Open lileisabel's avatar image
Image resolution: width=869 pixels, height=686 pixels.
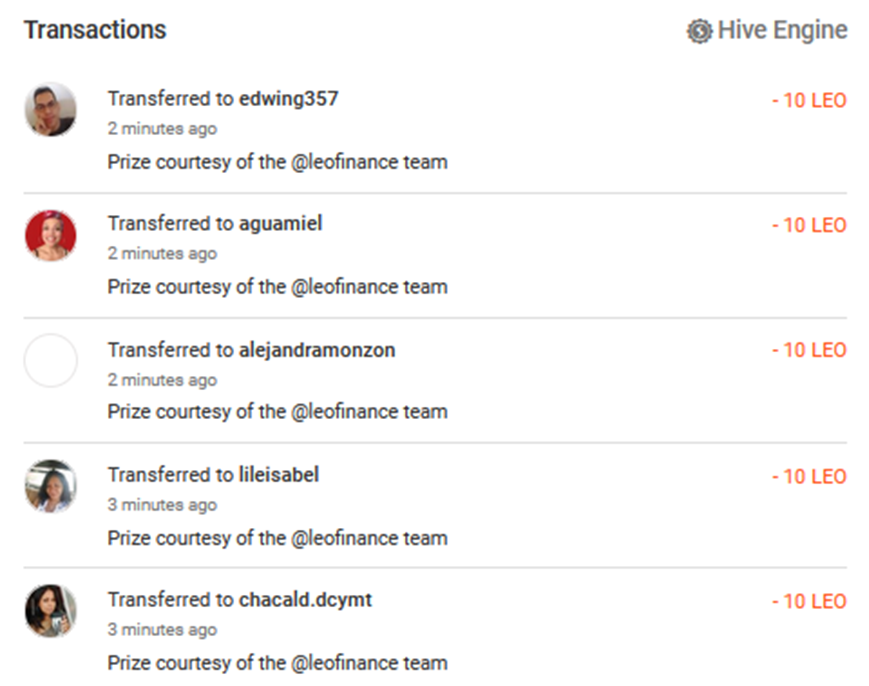pyautogui.click(x=51, y=486)
